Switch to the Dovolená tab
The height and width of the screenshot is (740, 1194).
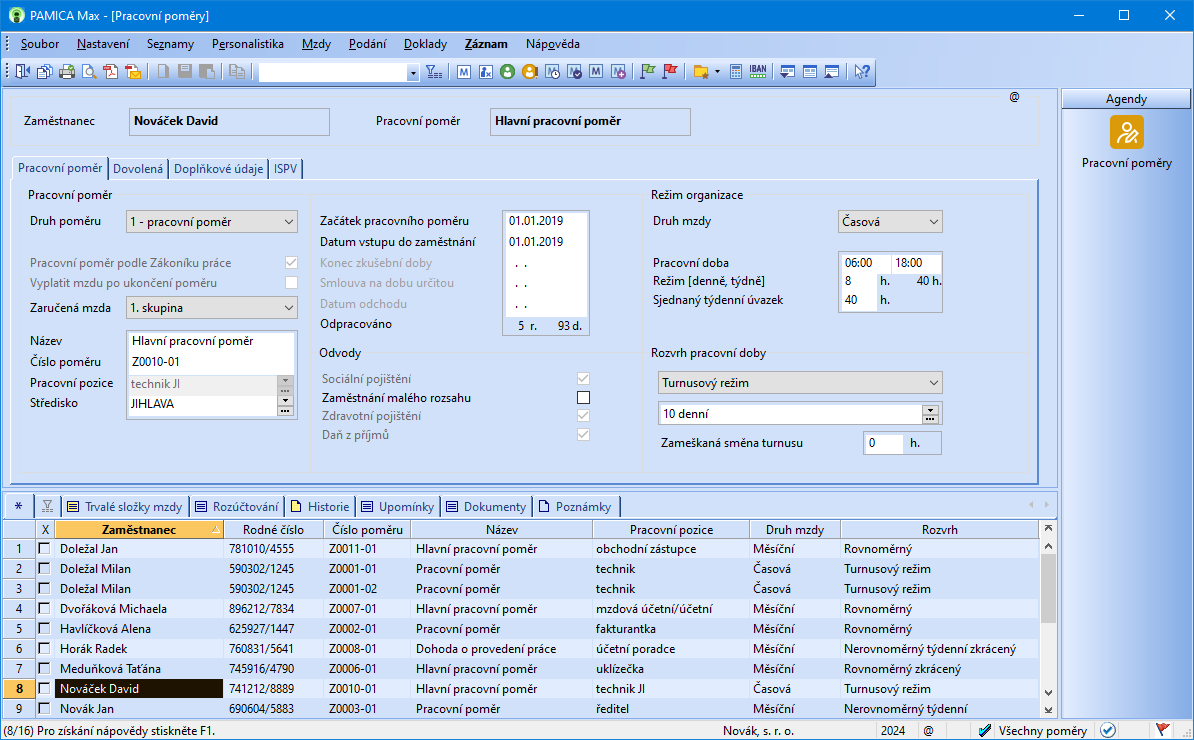[138, 168]
